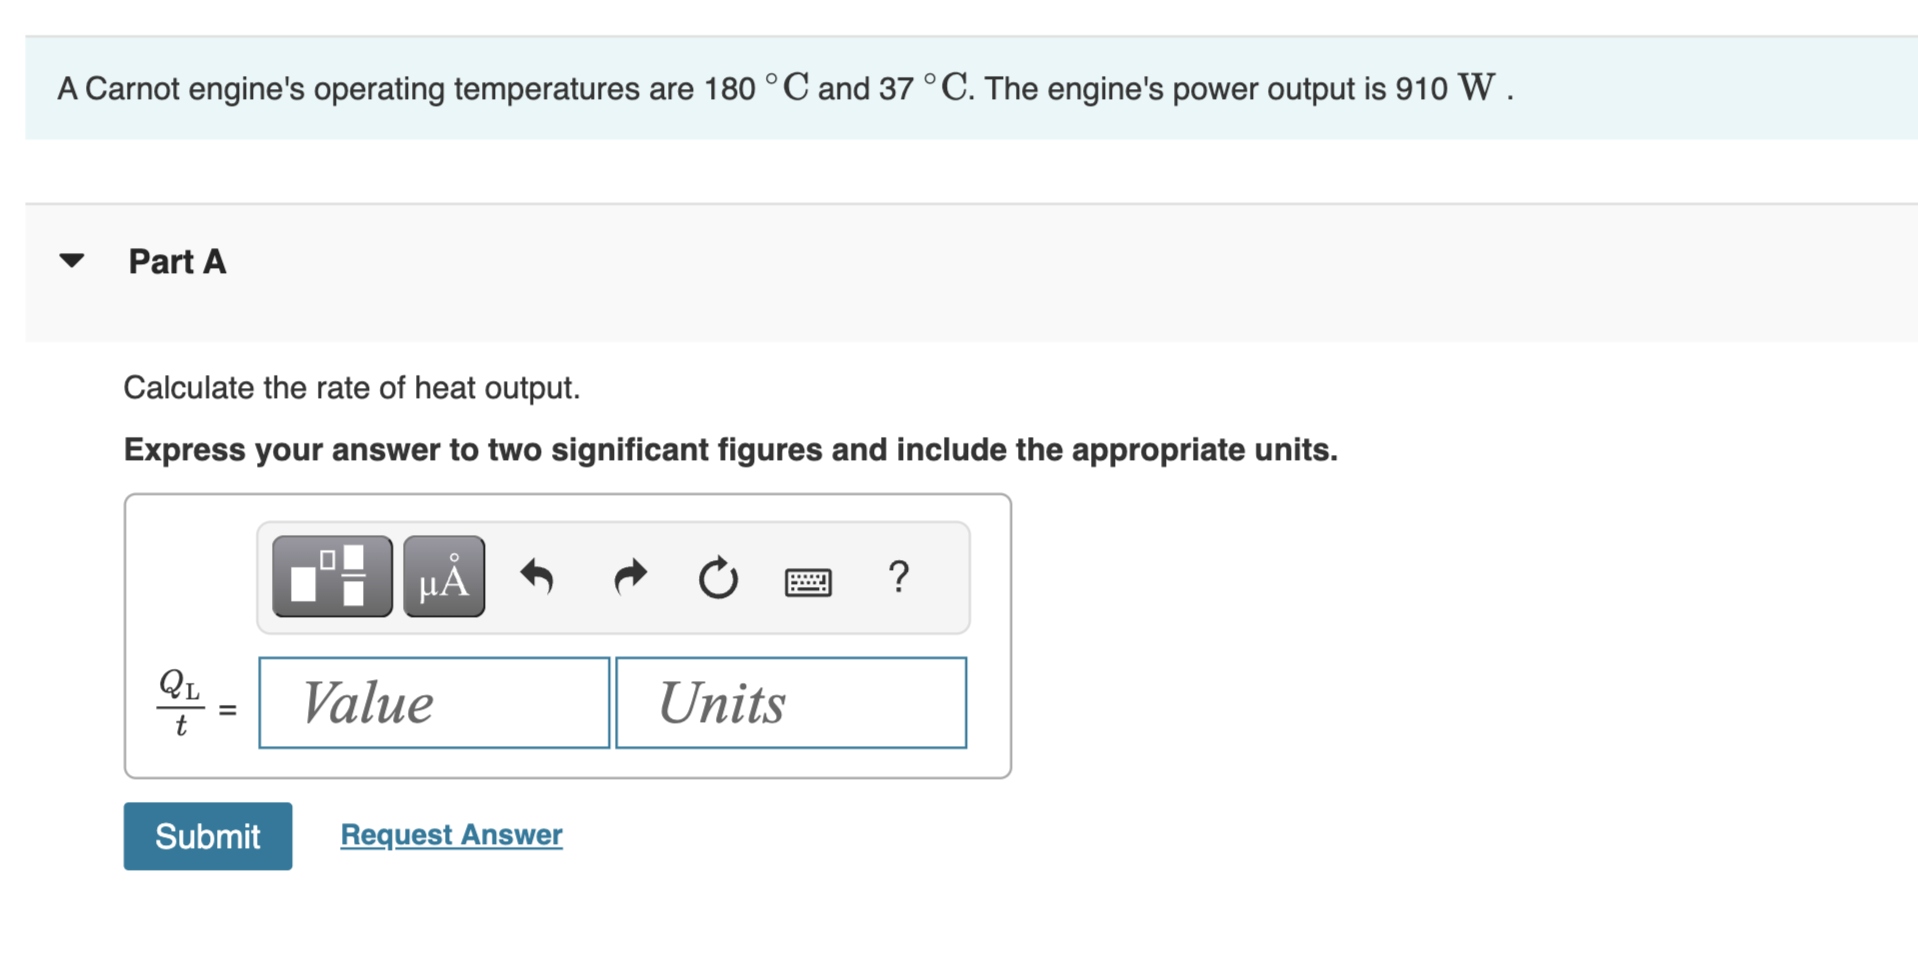Click the QL/t equation label
This screenshot has height=960, width=1918.
(182, 702)
